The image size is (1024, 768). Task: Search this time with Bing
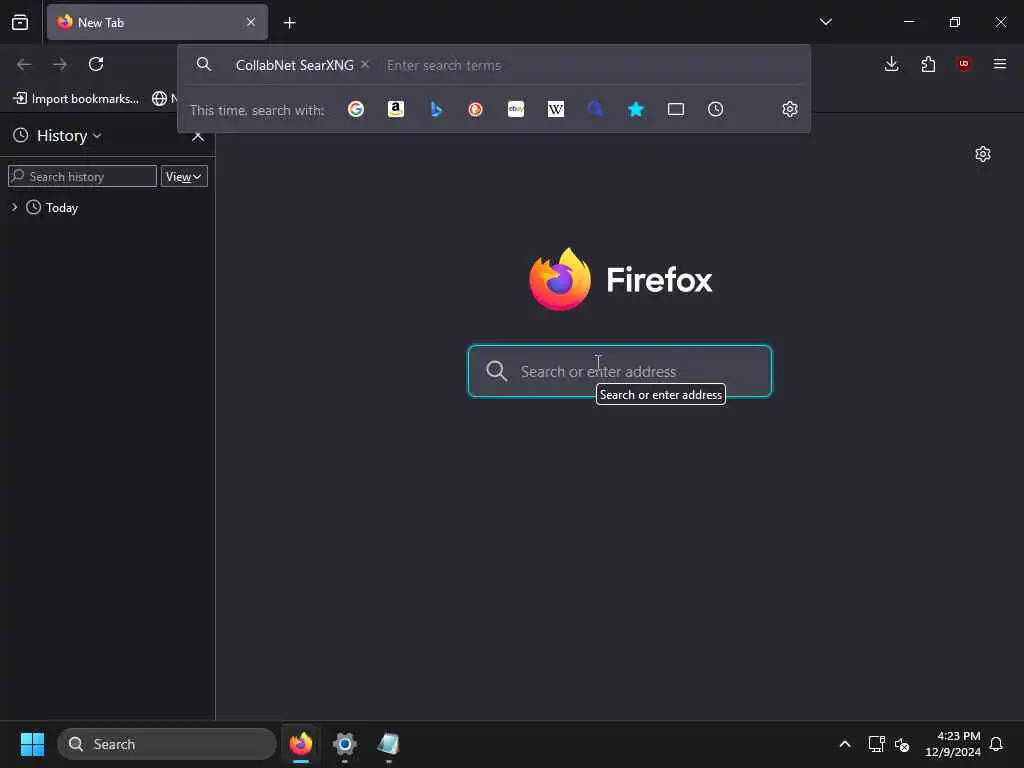[x=436, y=109]
